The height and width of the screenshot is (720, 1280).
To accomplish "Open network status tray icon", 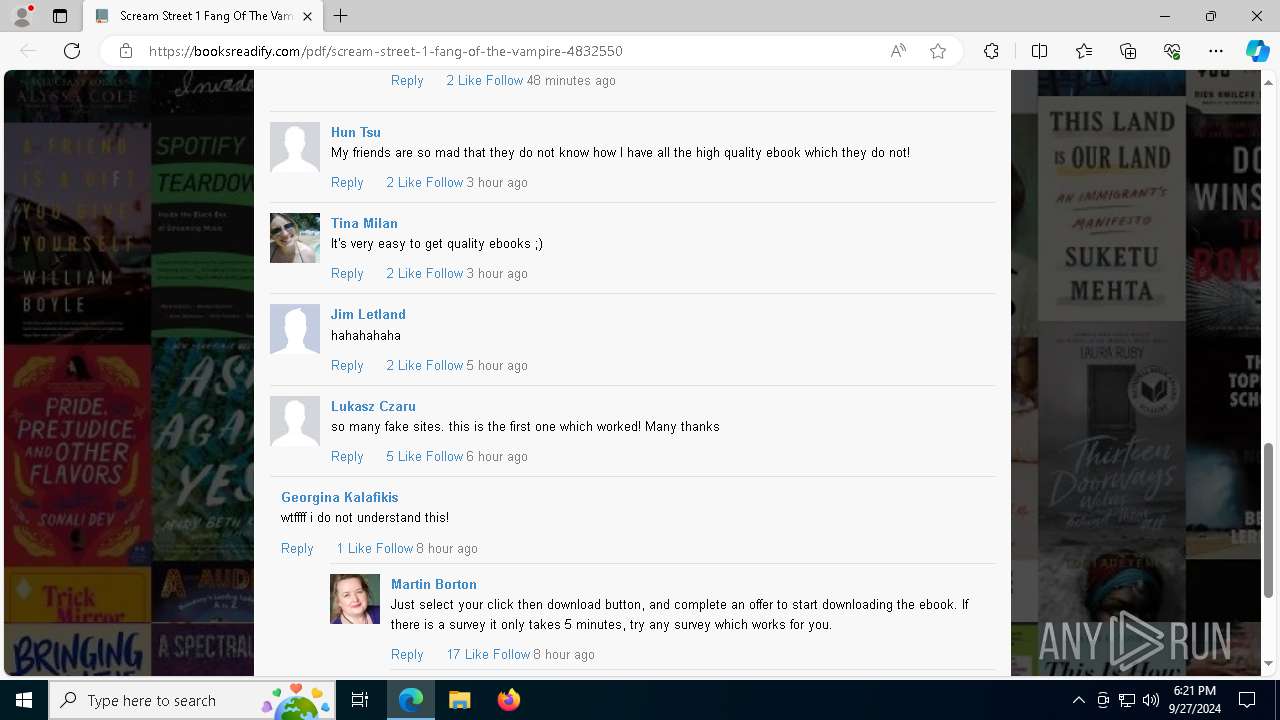I will [x=1127, y=700].
